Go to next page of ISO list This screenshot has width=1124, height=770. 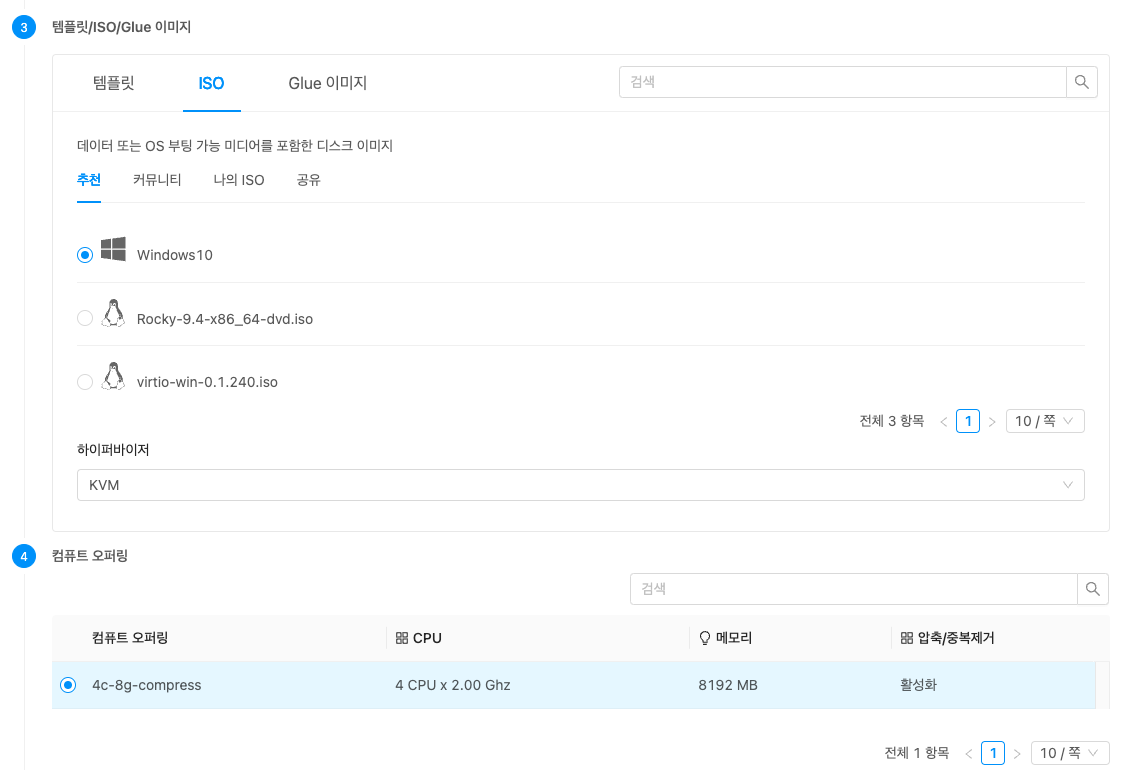(x=992, y=422)
